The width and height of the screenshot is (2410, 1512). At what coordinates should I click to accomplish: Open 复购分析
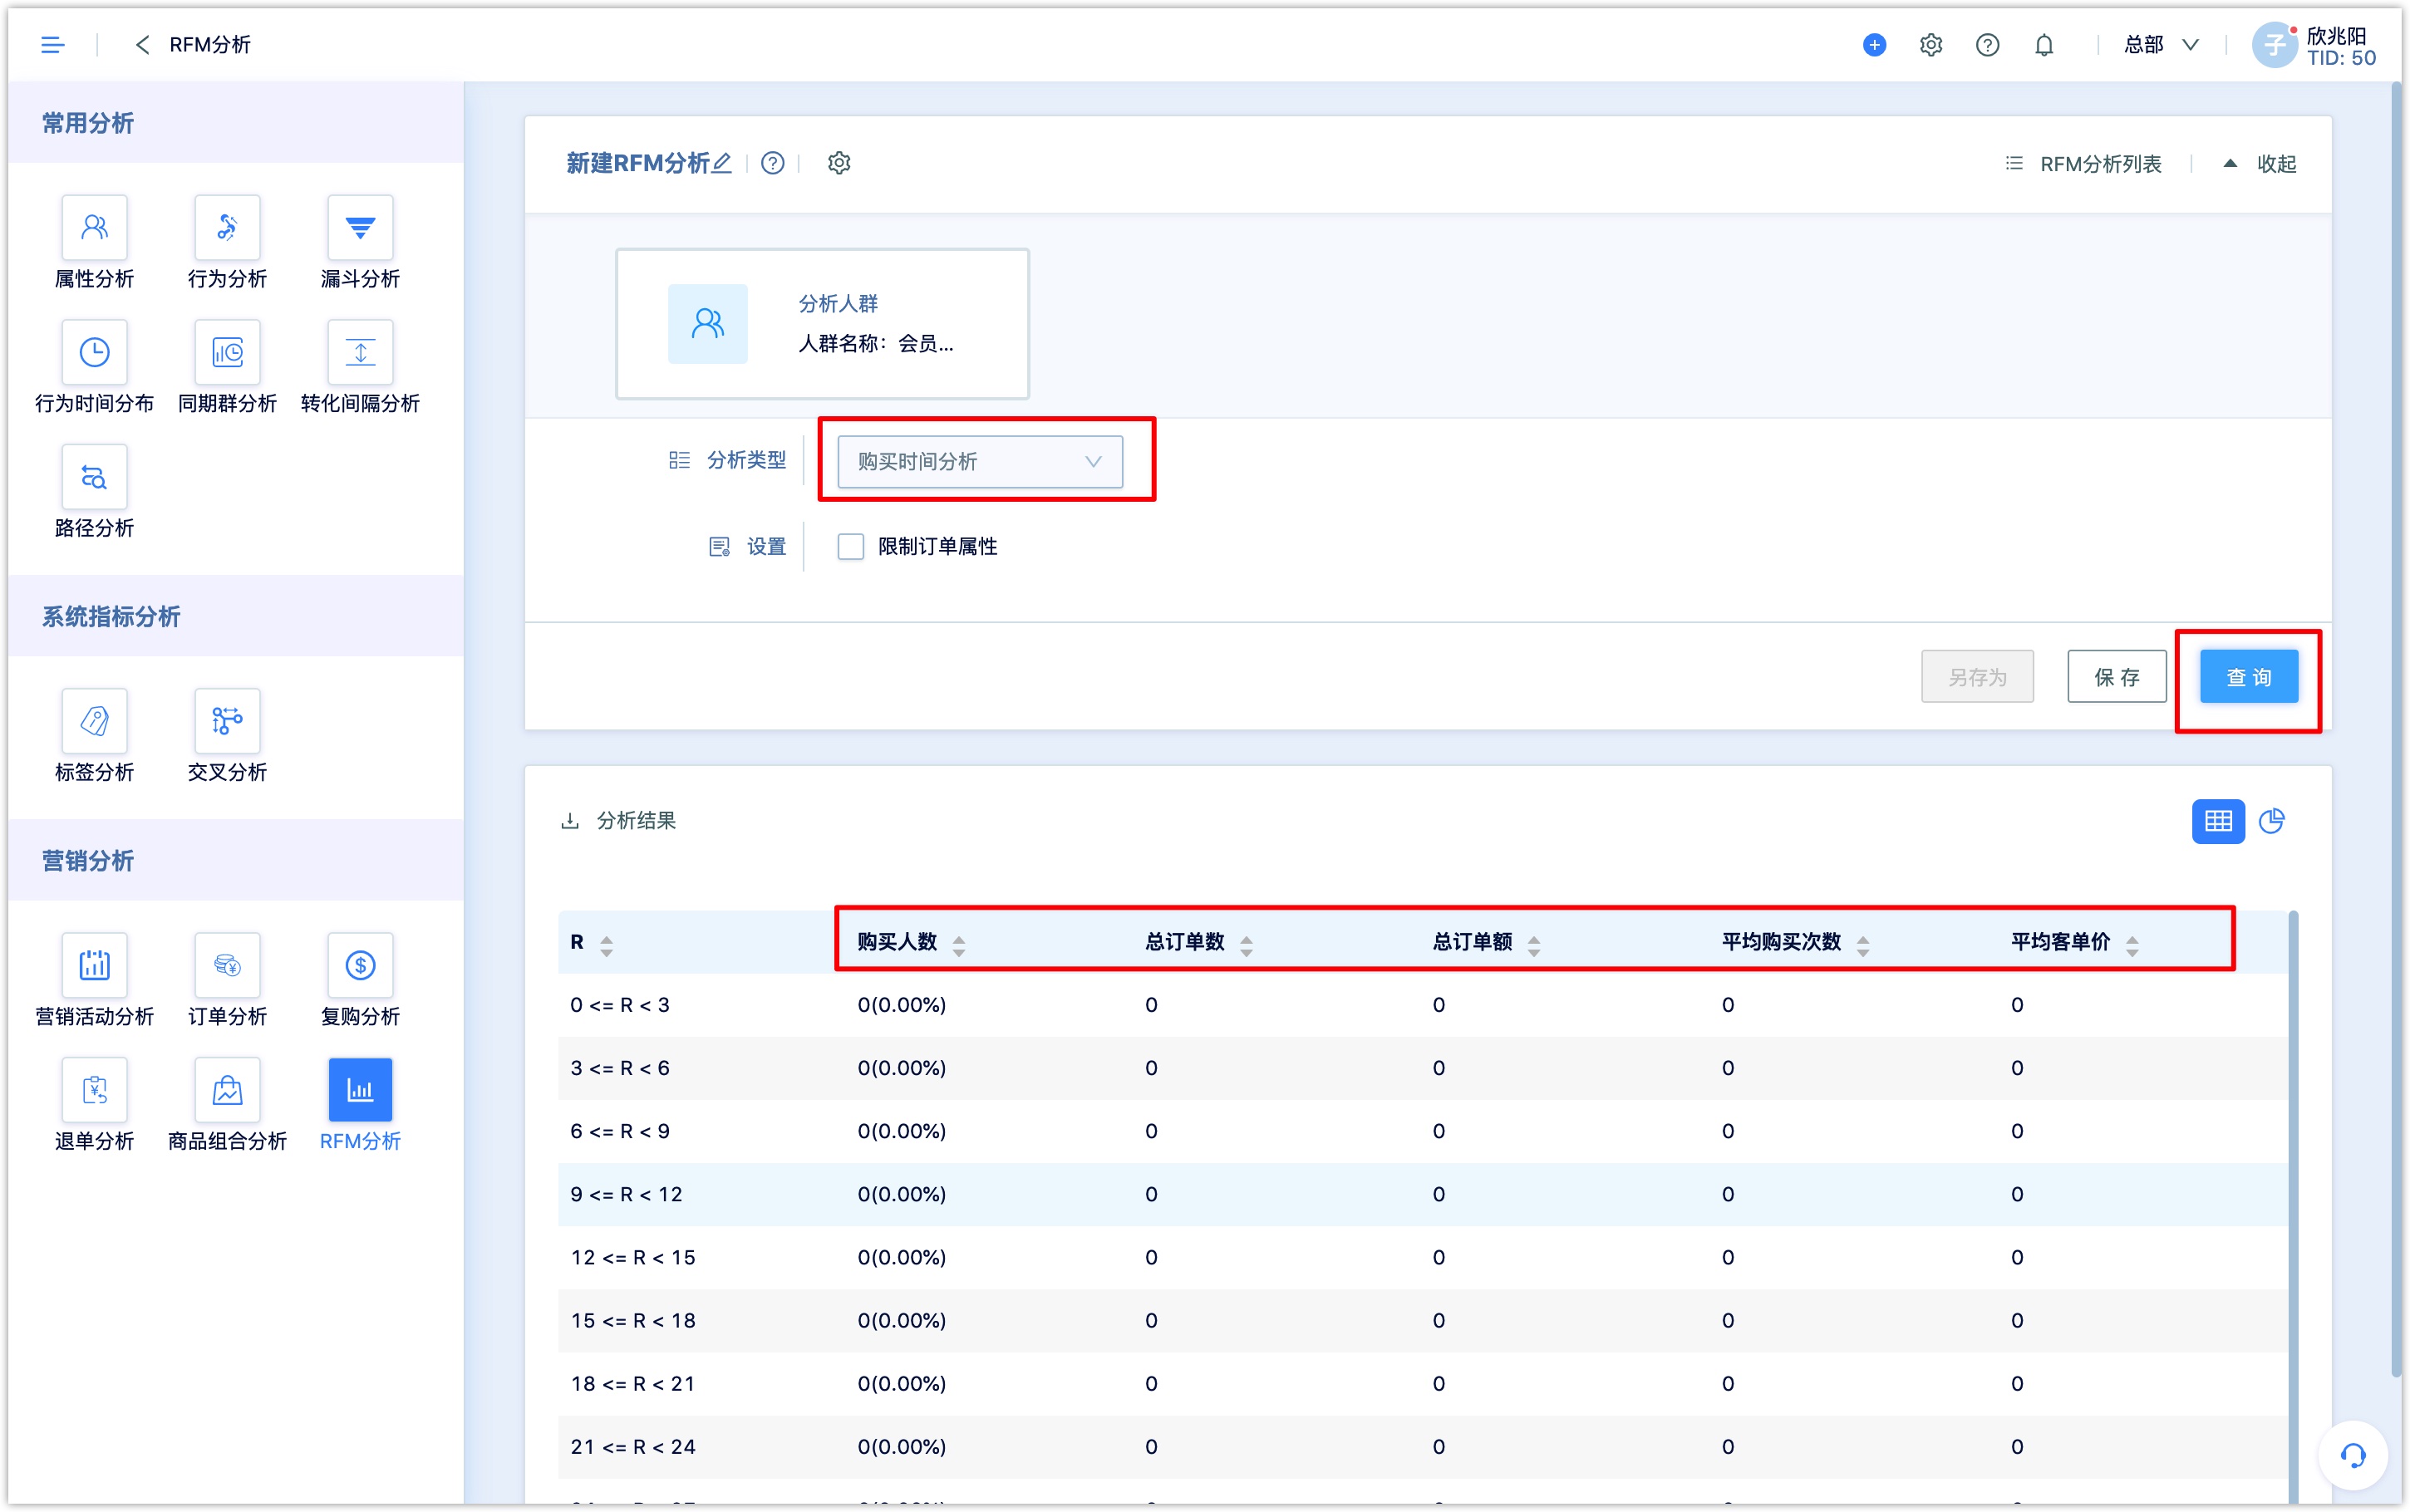point(360,980)
